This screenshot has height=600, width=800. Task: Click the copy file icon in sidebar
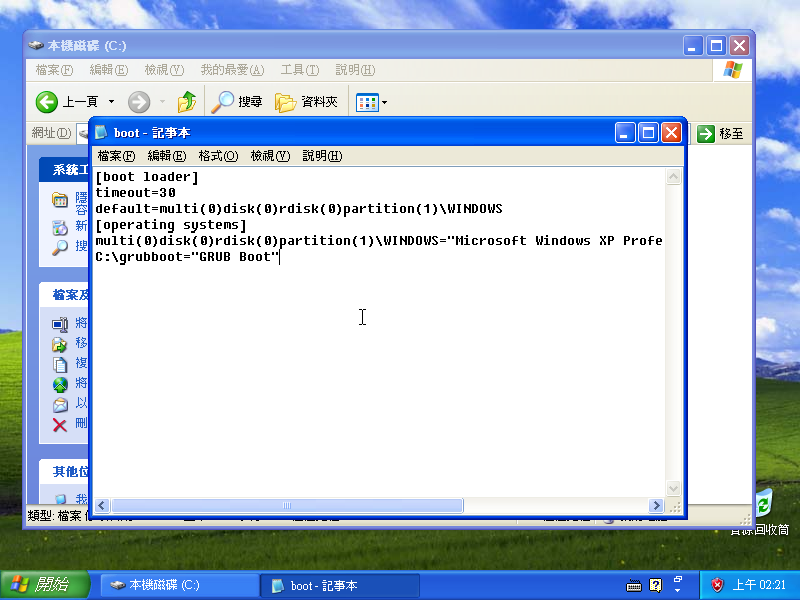coord(60,364)
